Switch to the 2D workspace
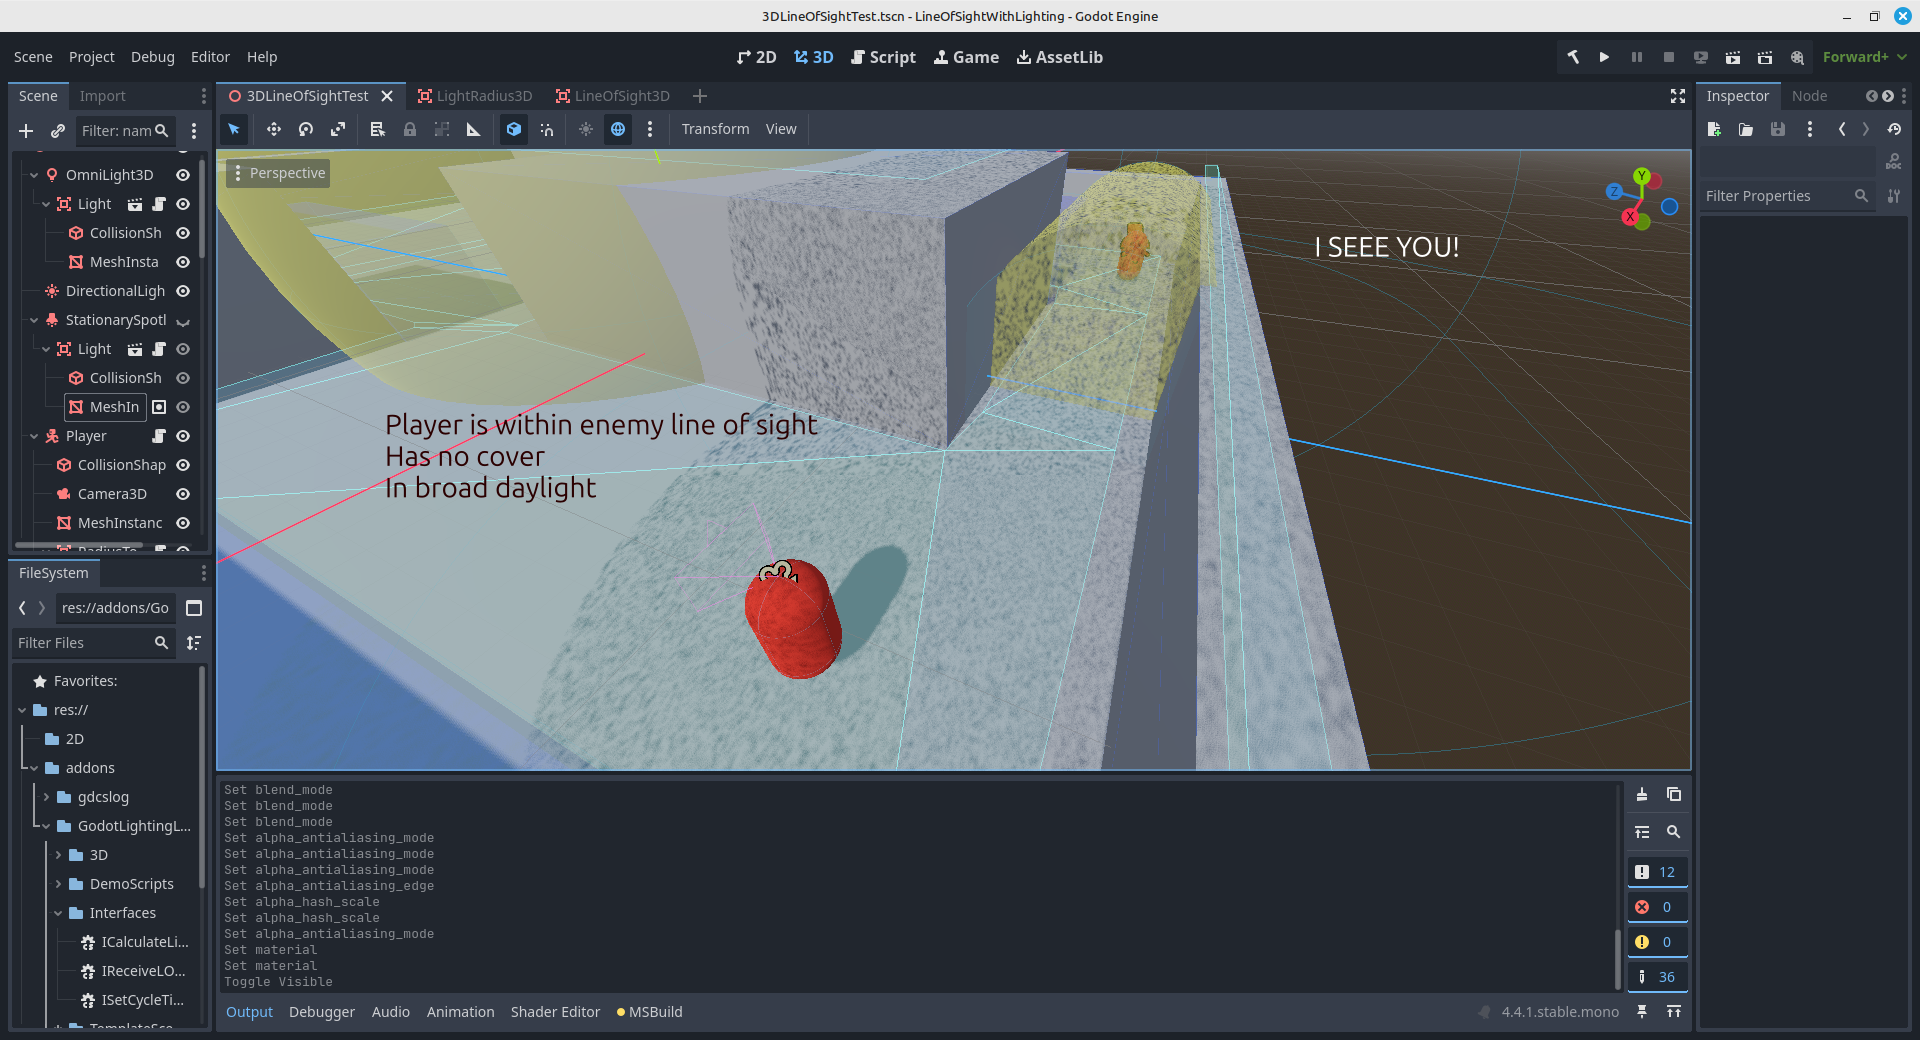1920x1040 pixels. 756,57
